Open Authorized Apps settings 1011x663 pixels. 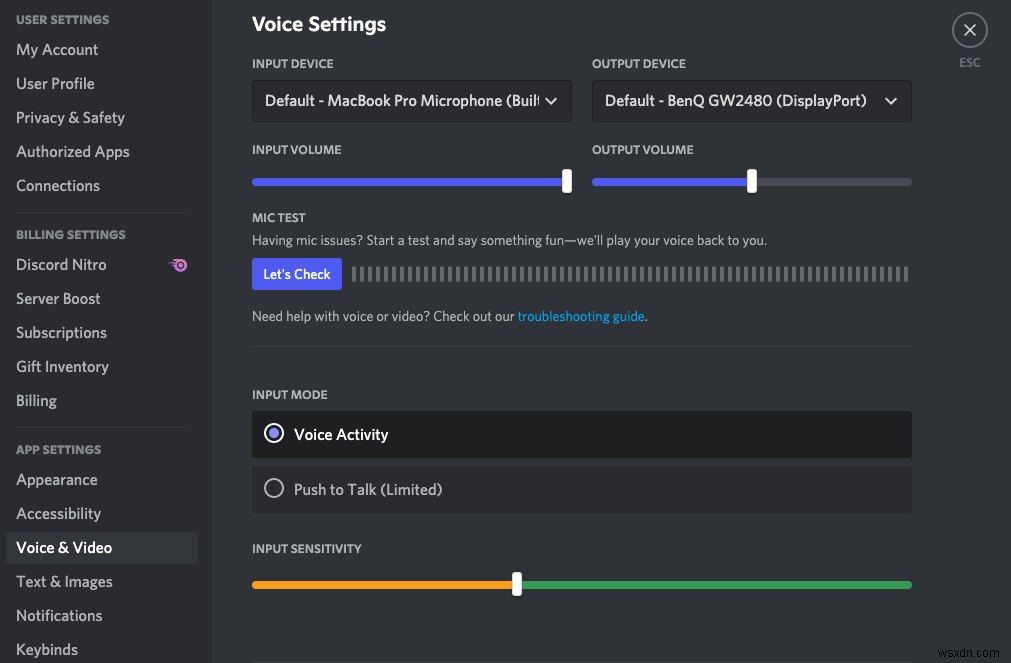[x=72, y=151]
